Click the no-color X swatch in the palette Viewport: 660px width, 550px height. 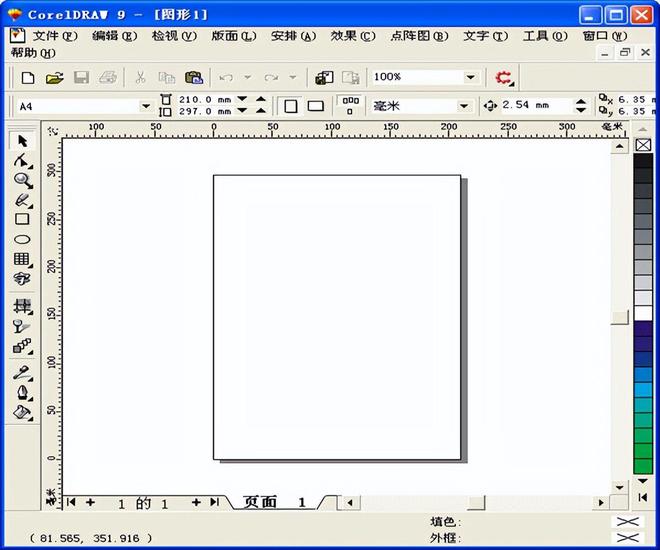click(643, 145)
